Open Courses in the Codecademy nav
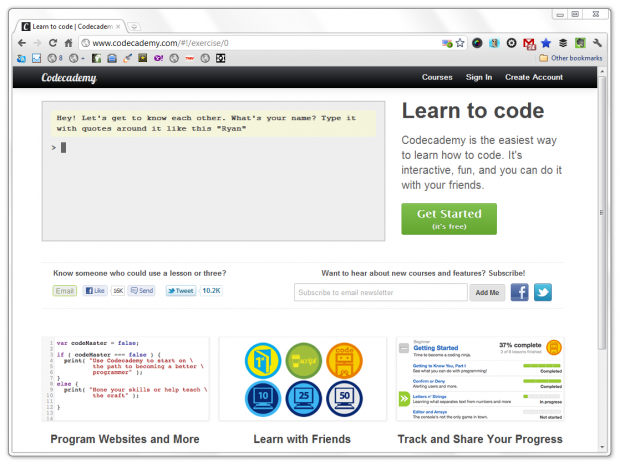 [437, 77]
